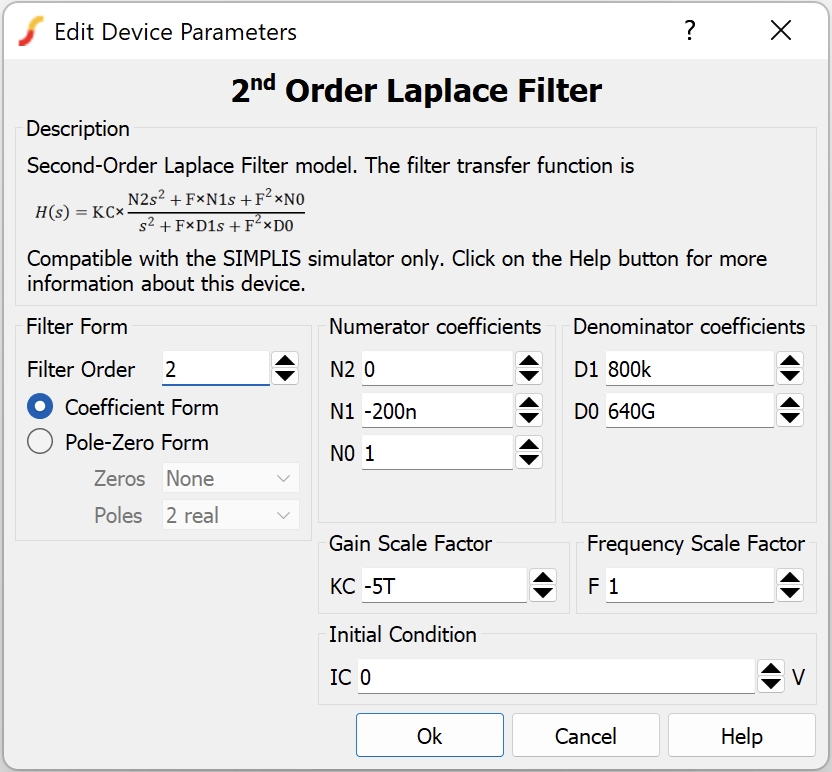
Task: Click the D1 field showing 800k
Action: pos(690,369)
